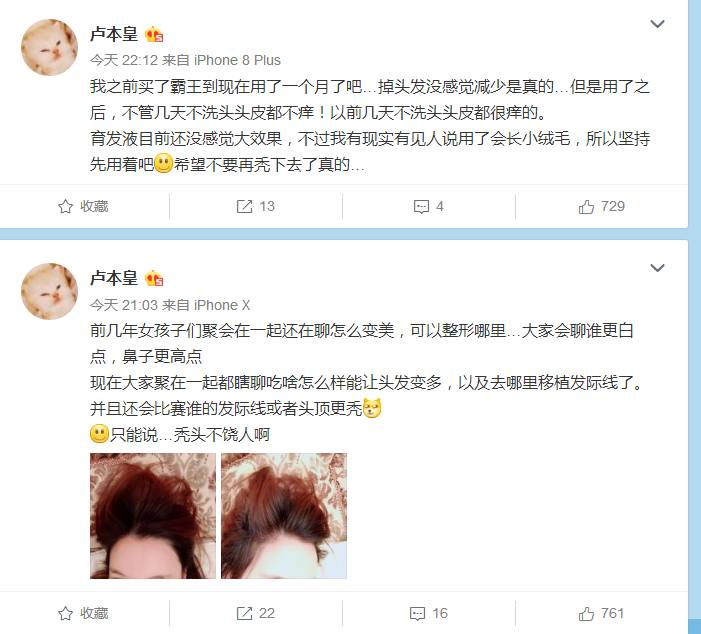The width and height of the screenshot is (701, 634).
Task: Like the second post with 761 likes
Action: pyautogui.click(x=586, y=613)
